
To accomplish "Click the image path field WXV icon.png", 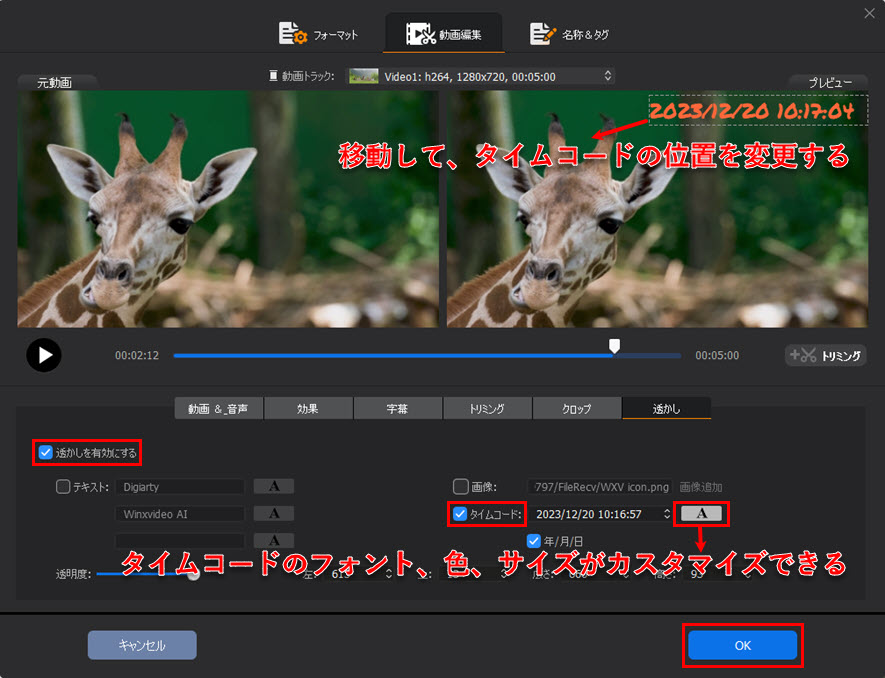I will [x=599, y=487].
